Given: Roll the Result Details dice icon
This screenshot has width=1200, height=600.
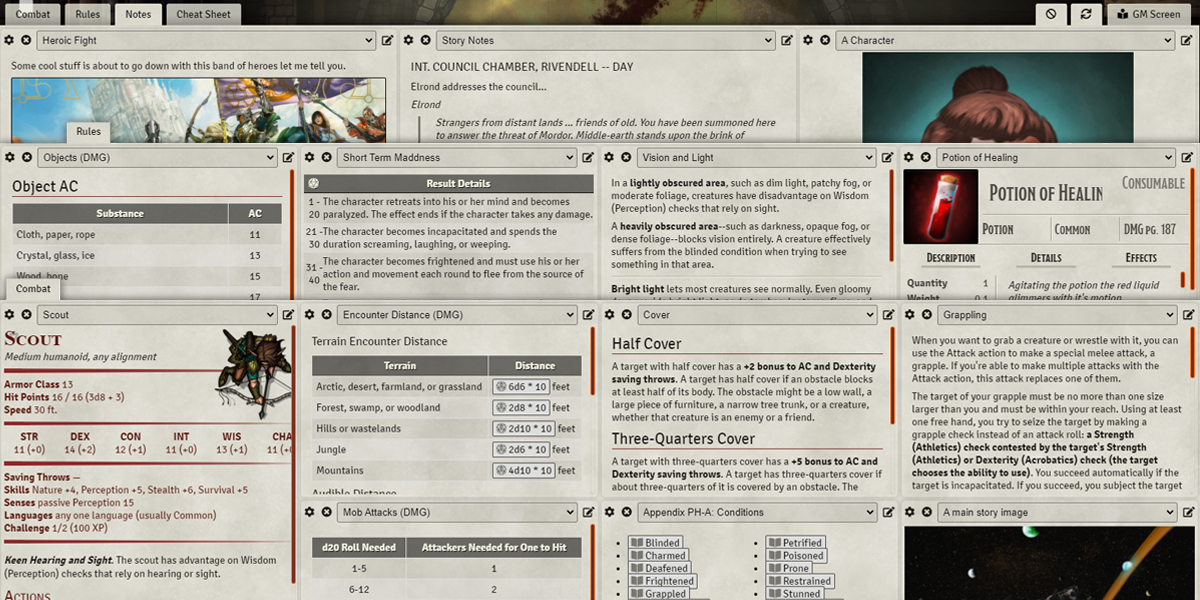Looking at the screenshot, I should (314, 184).
